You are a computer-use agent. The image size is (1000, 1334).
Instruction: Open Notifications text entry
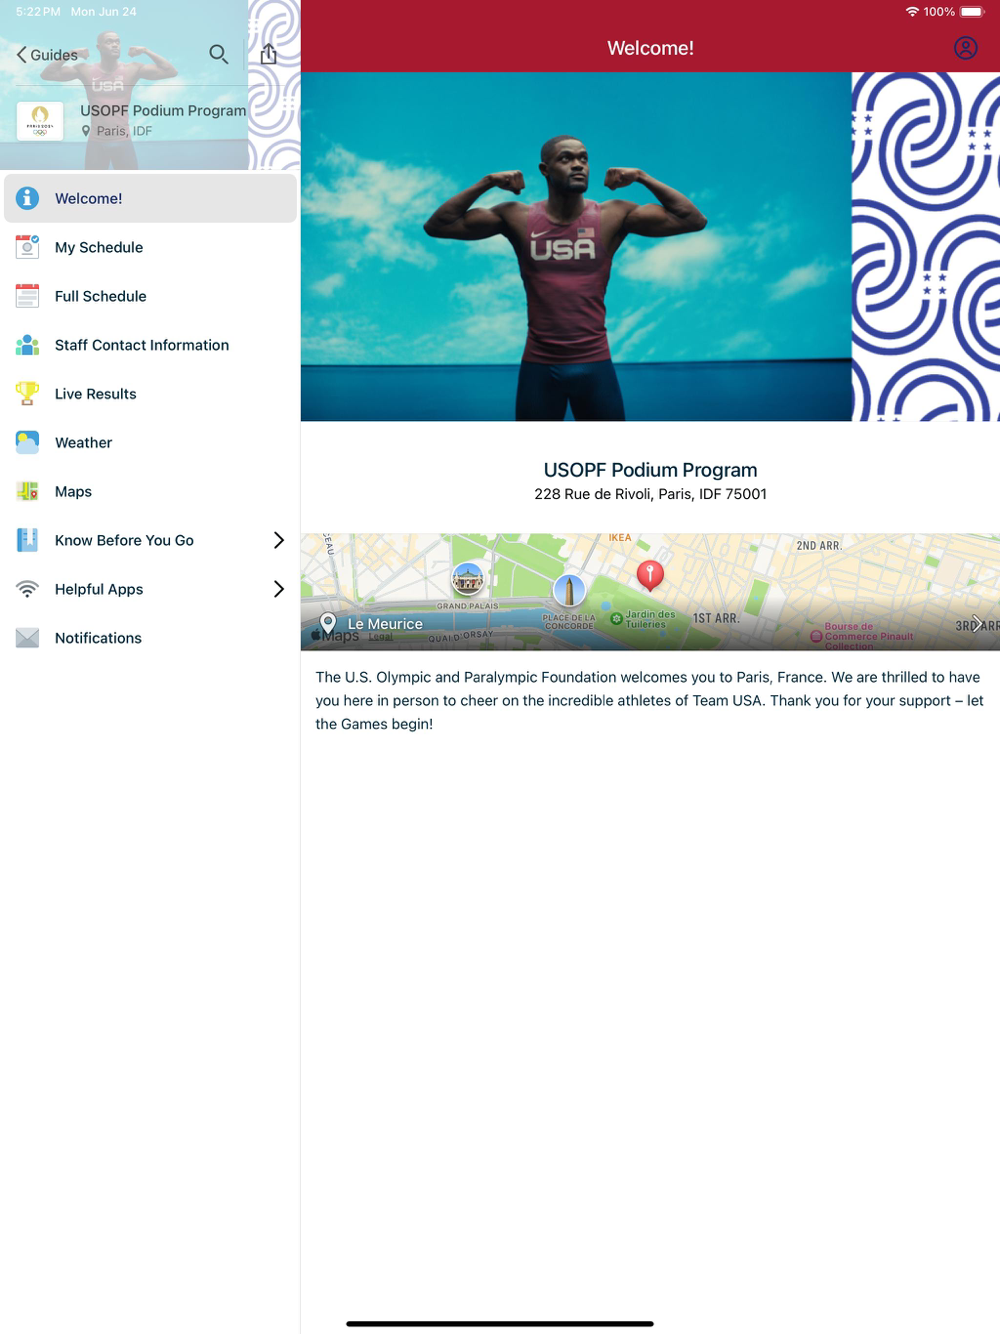pos(98,638)
